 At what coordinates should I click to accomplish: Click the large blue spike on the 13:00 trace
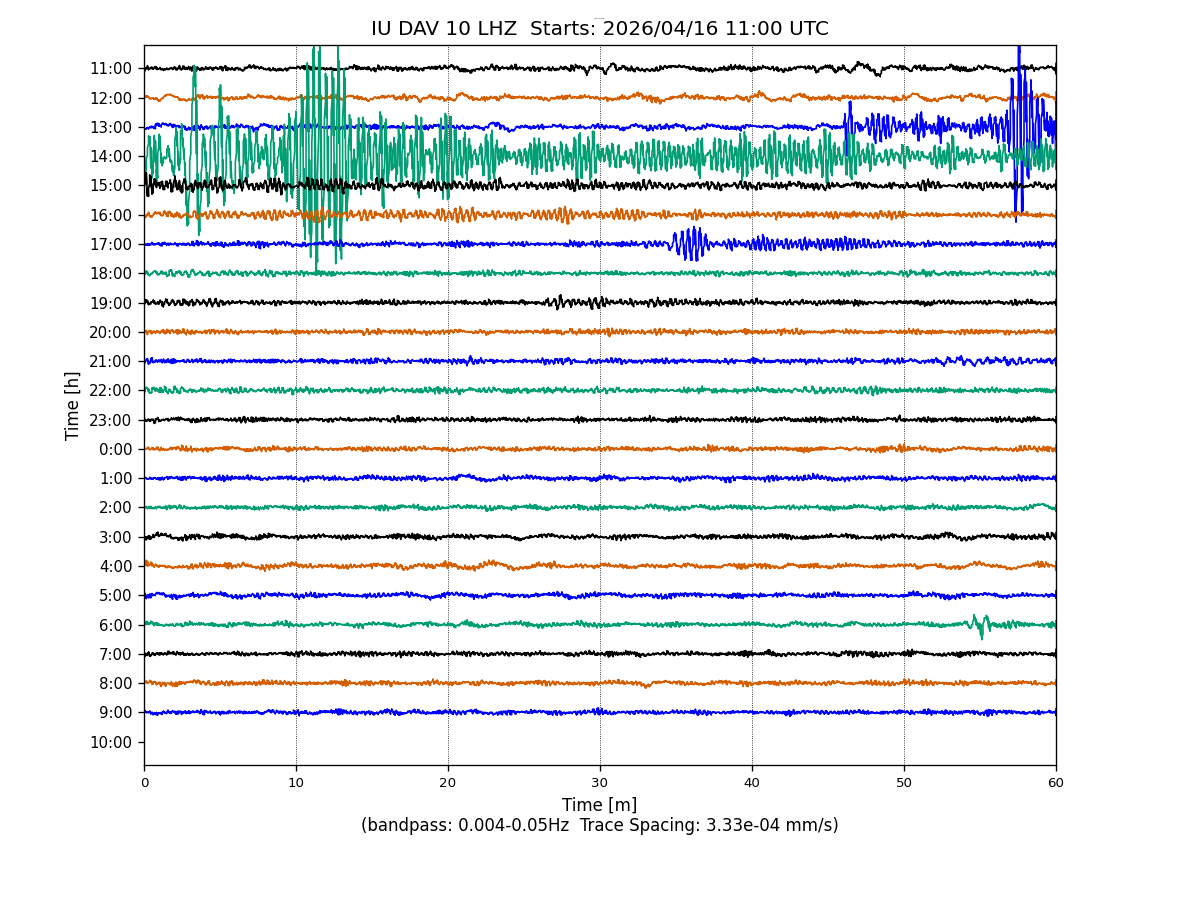coord(1018,125)
